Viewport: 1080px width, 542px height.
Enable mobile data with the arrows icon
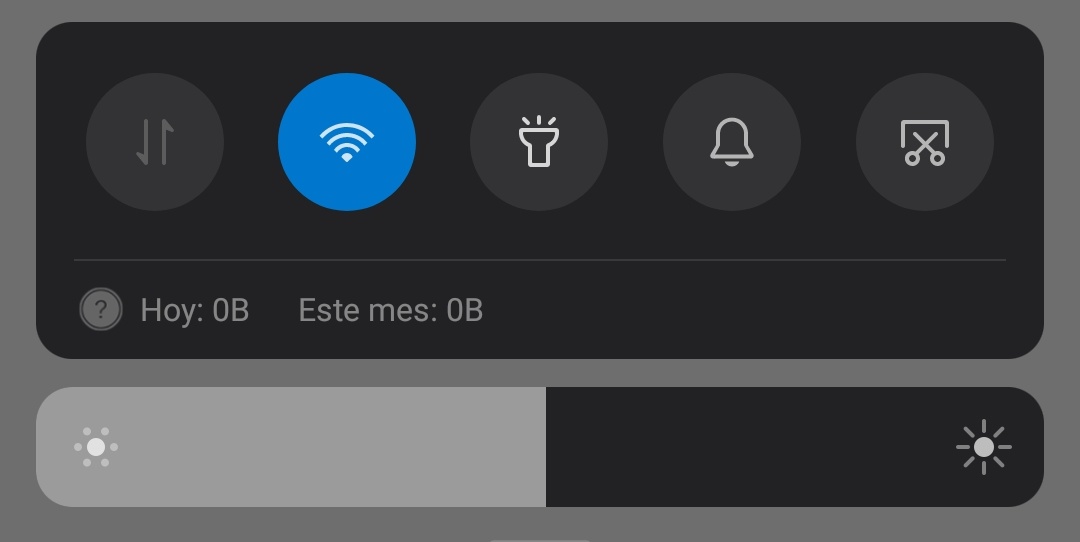[x=155, y=142]
